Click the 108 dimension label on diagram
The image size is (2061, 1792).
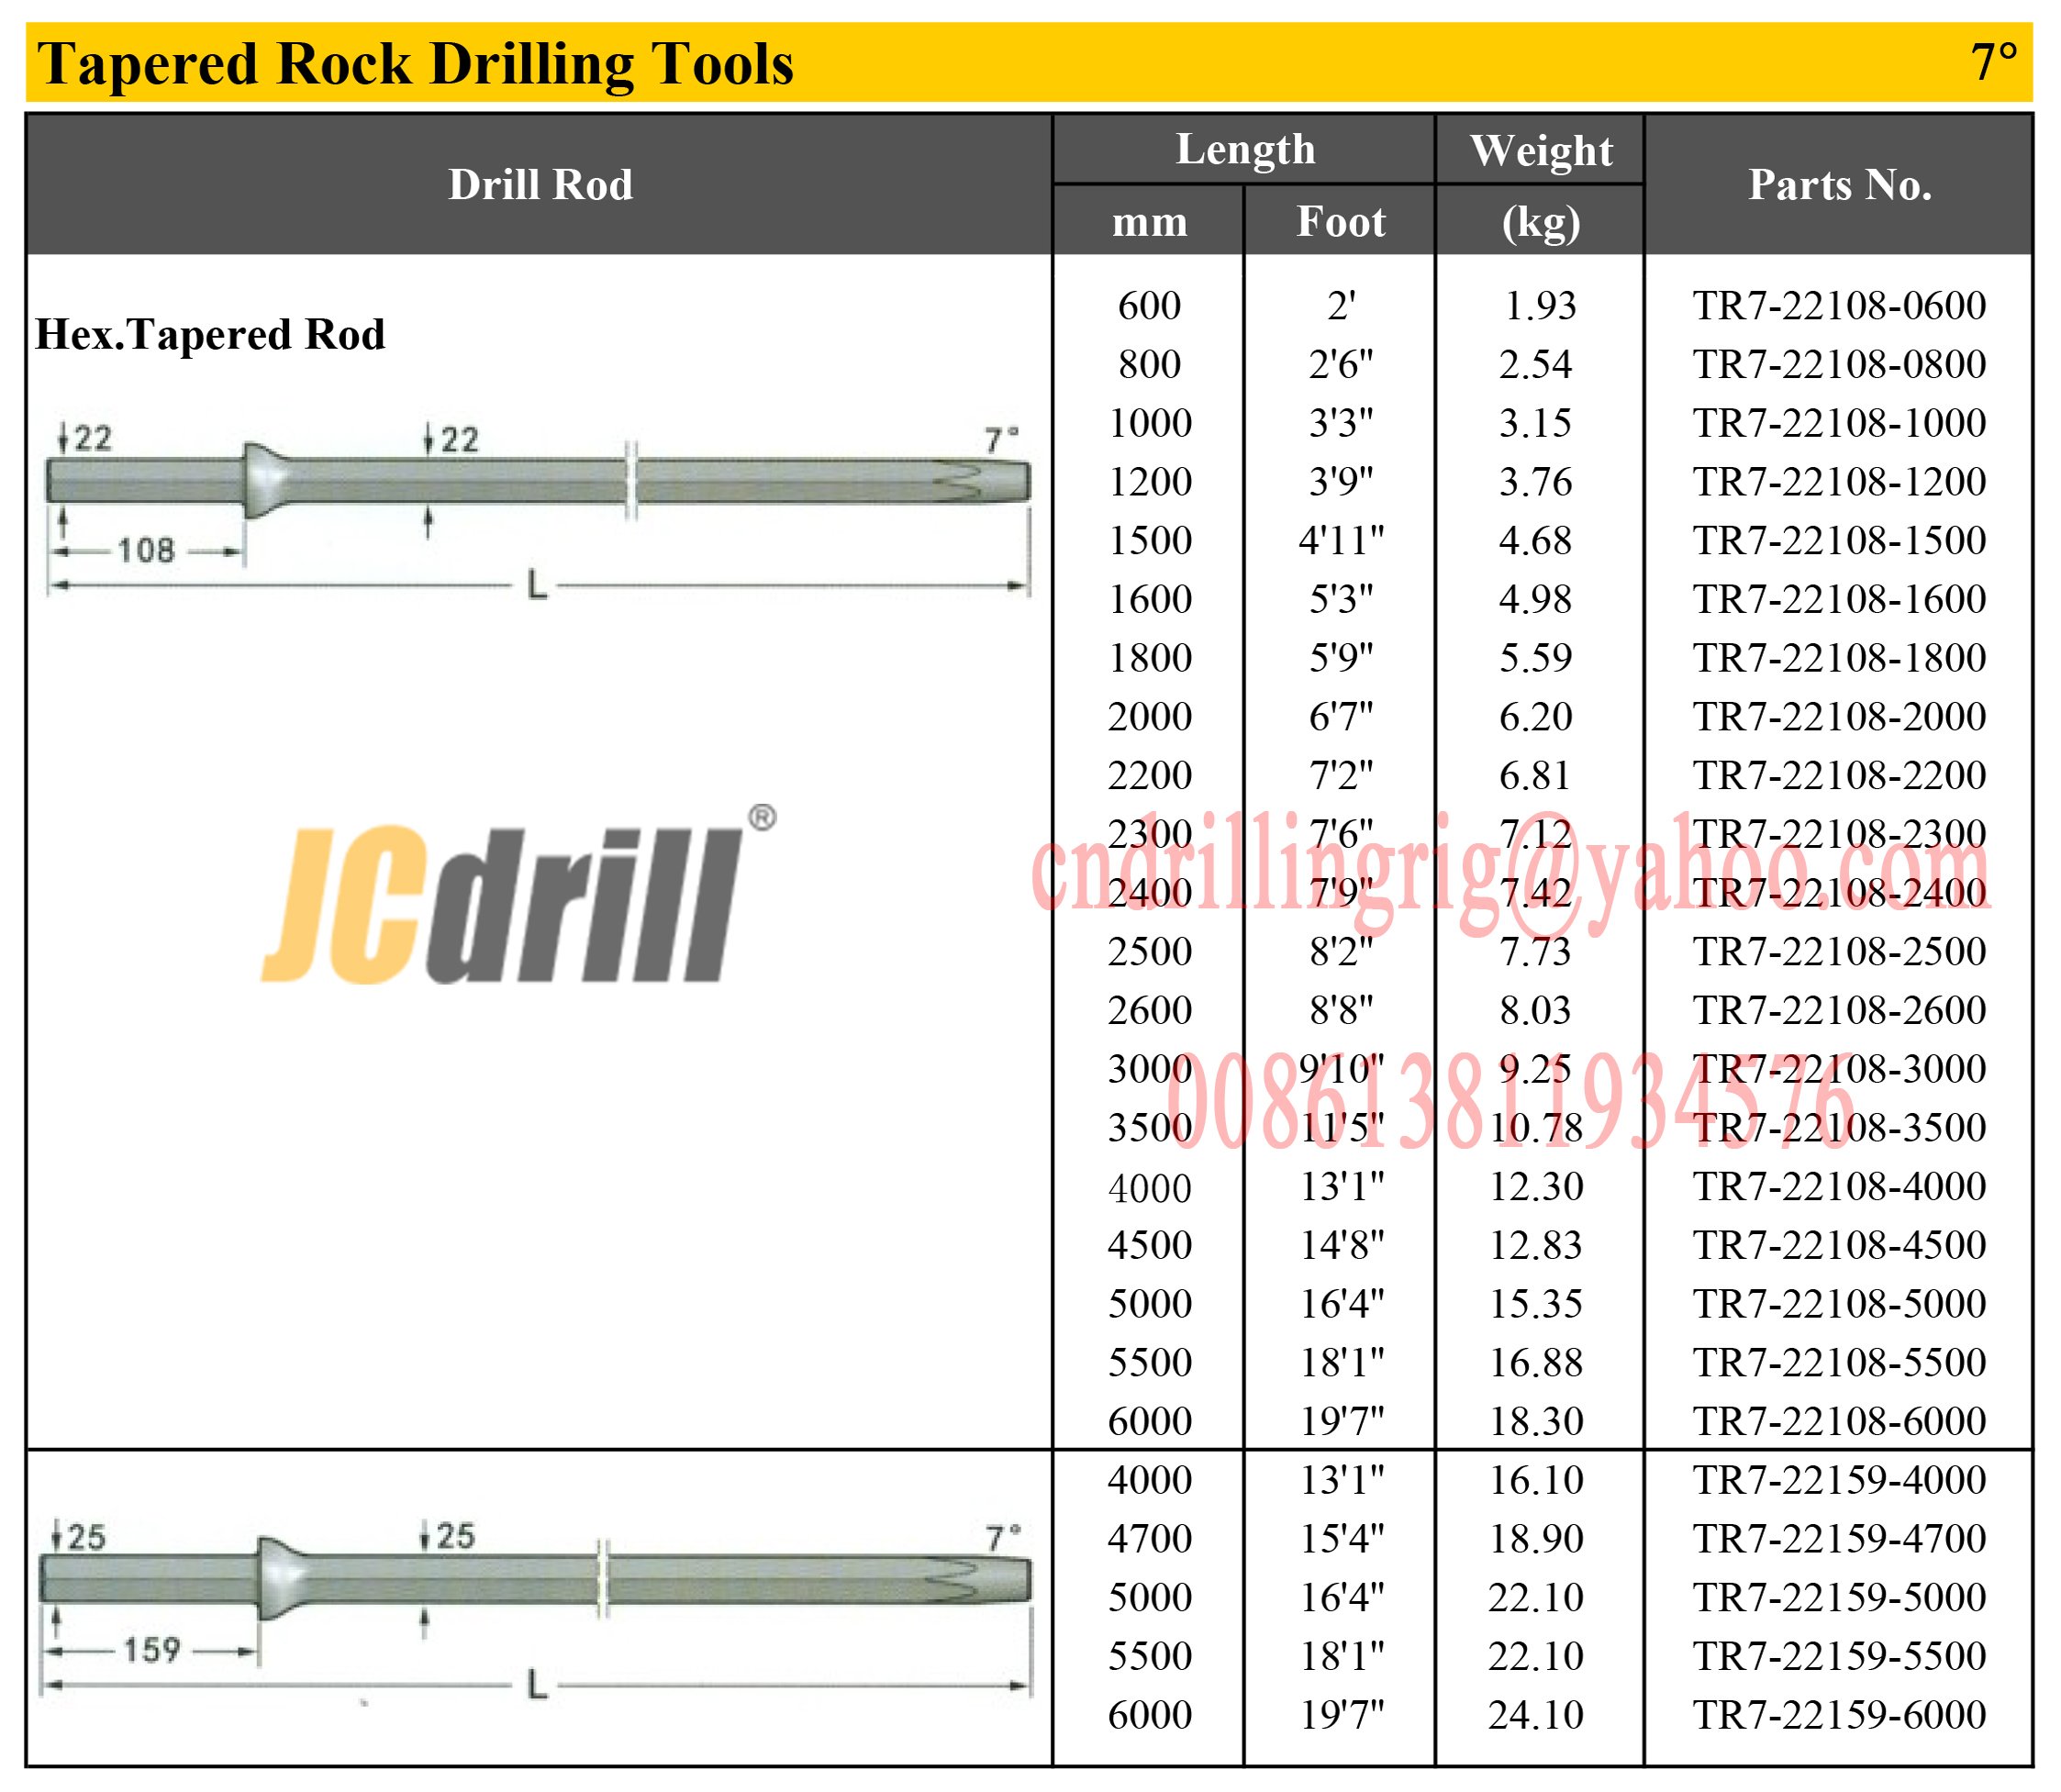point(146,550)
